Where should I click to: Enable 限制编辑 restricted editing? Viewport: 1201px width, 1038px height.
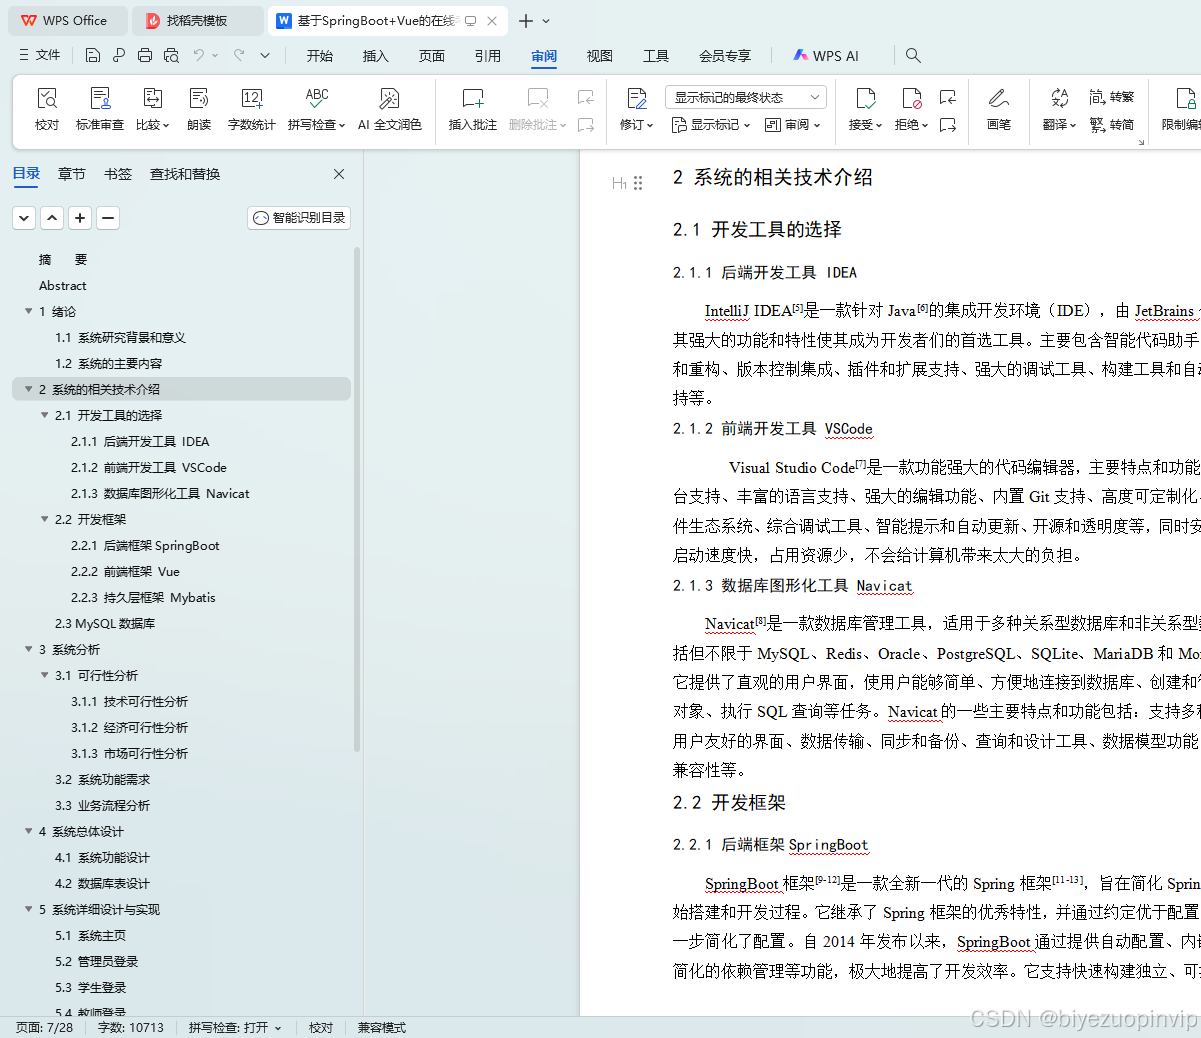click(x=1183, y=110)
